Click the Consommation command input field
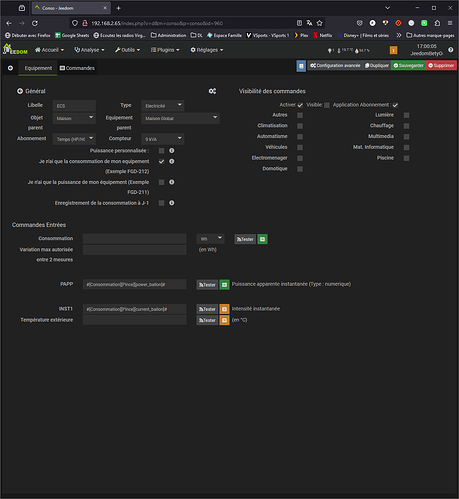The width and height of the screenshot is (459, 499). point(134,239)
